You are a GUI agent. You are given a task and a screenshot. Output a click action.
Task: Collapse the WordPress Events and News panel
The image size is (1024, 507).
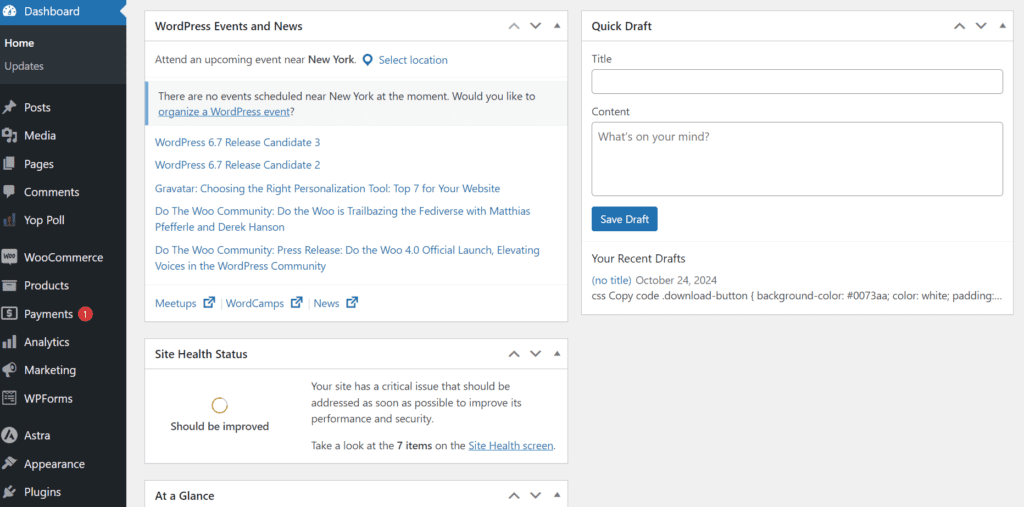click(x=557, y=26)
